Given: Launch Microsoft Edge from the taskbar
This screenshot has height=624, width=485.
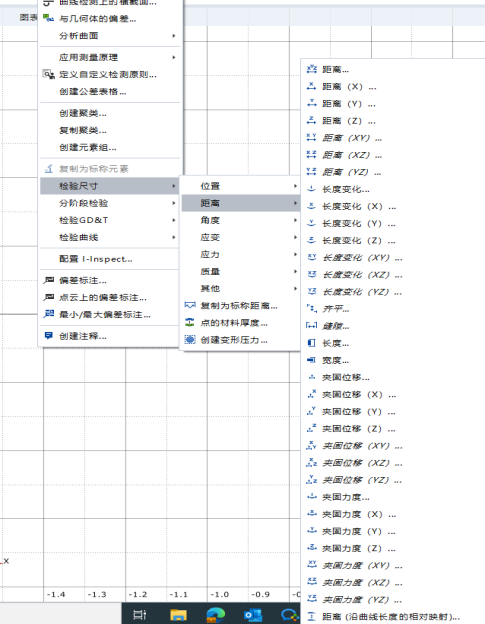Looking at the screenshot, I should coord(216,615).
